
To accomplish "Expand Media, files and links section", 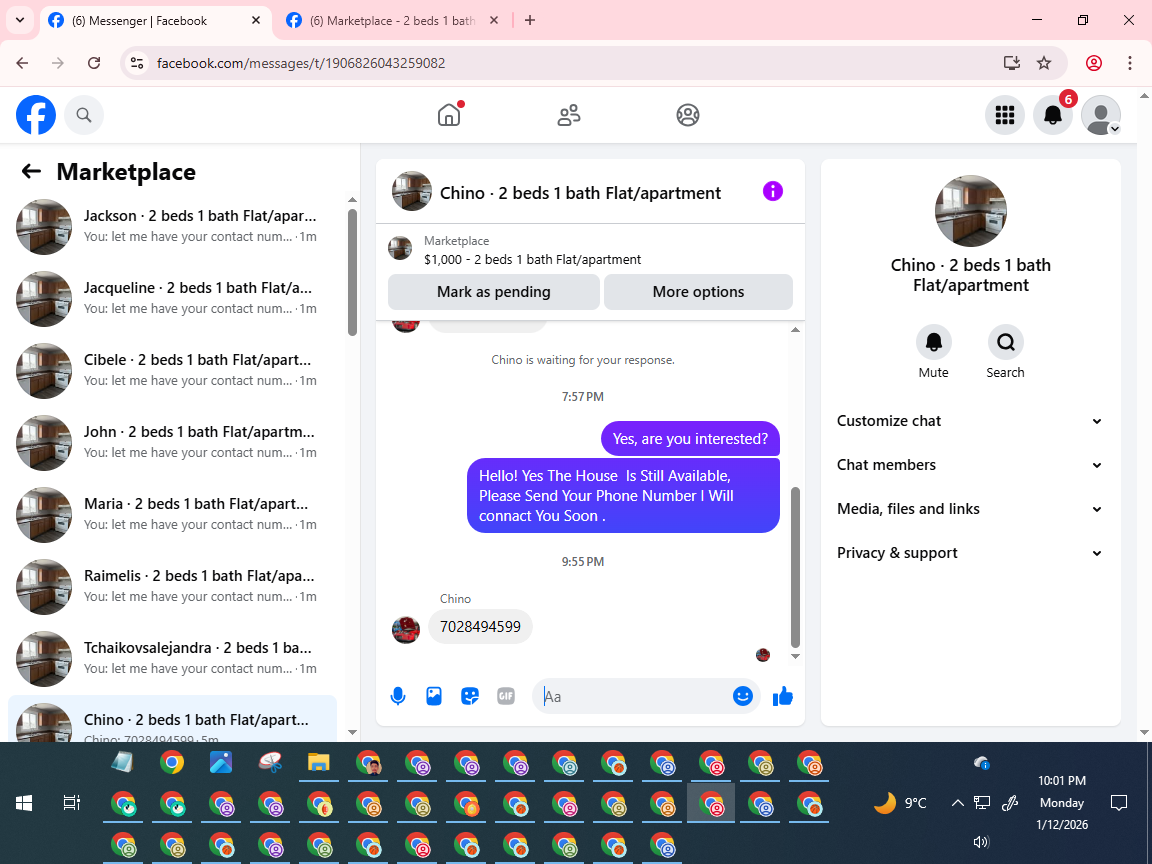I will click(970, 509).
